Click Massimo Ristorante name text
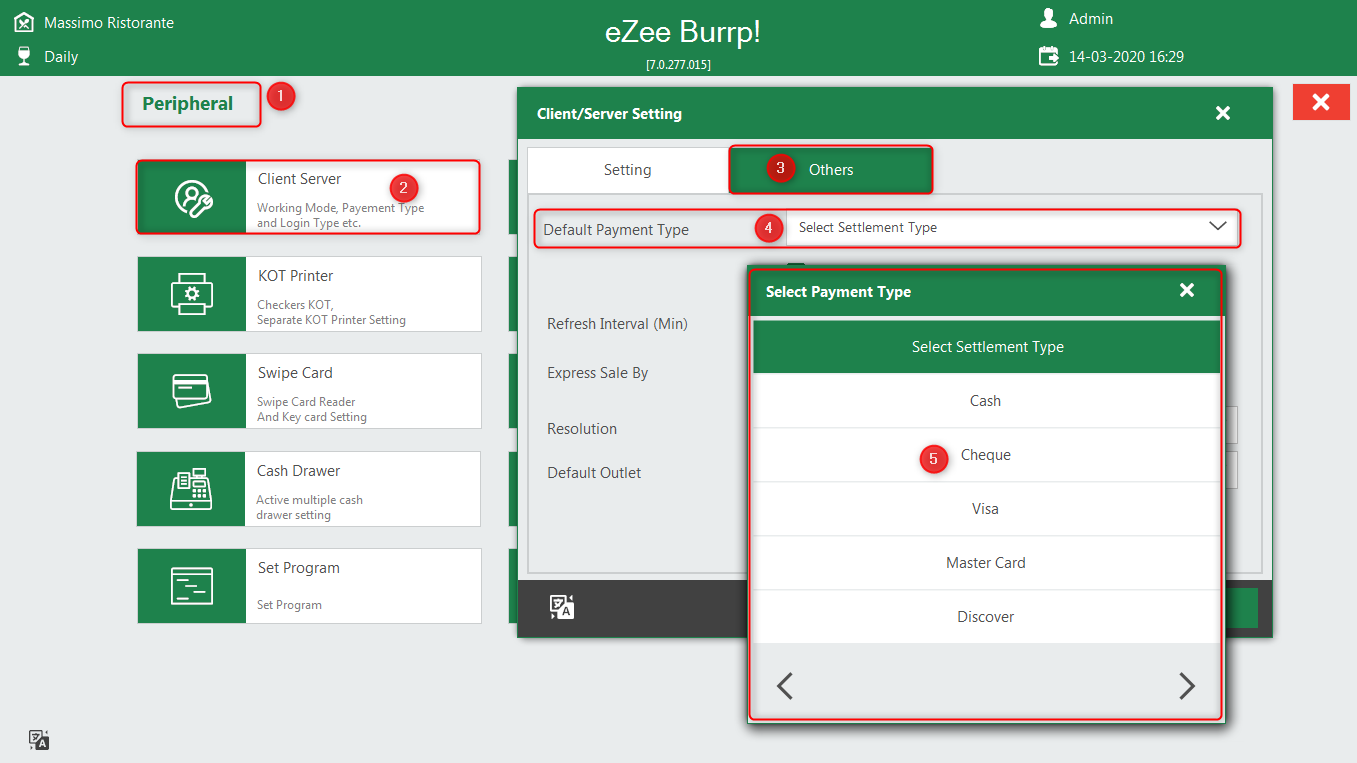Screen dimensions: 1357x763 109,22
